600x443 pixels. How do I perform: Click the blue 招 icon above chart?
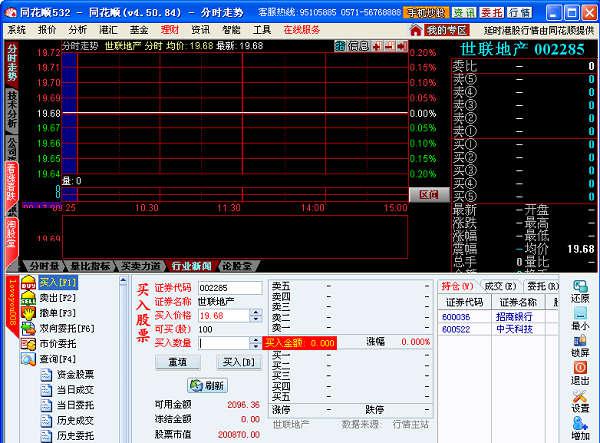coord(340,46)
